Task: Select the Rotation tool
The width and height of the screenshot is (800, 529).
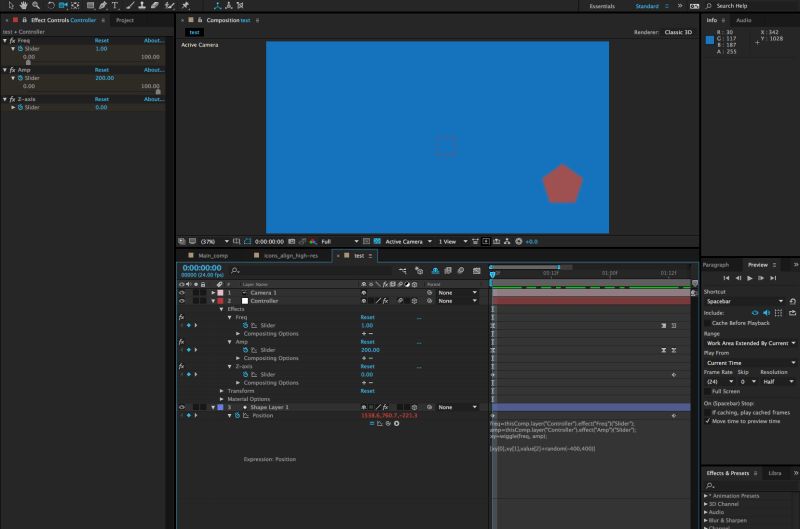Action: tap(51, 5)
